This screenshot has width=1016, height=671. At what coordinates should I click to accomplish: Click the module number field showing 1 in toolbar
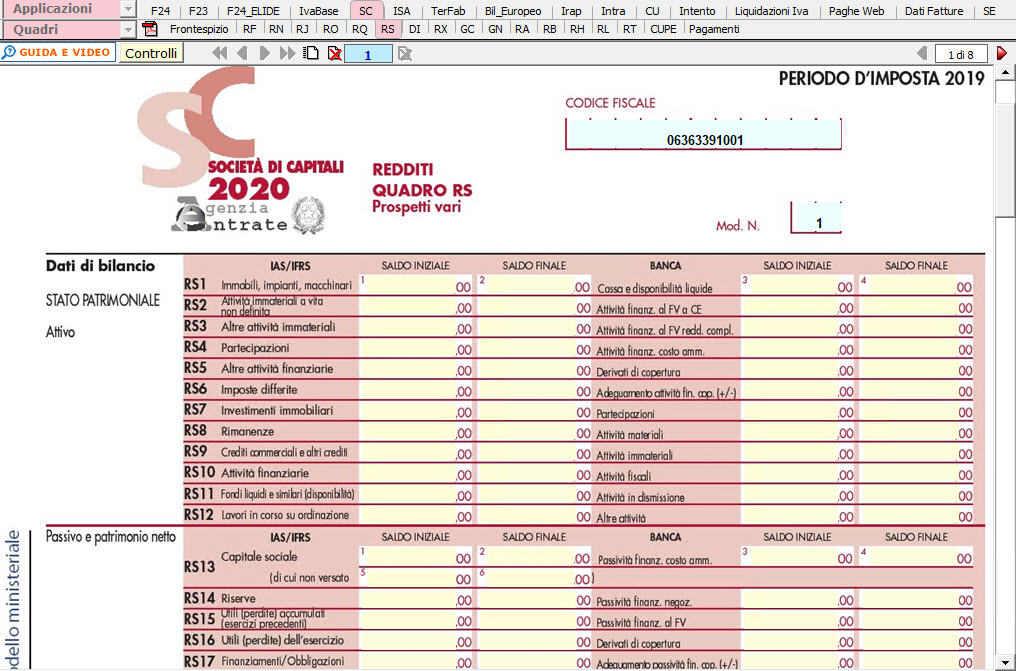click(368, 54)
